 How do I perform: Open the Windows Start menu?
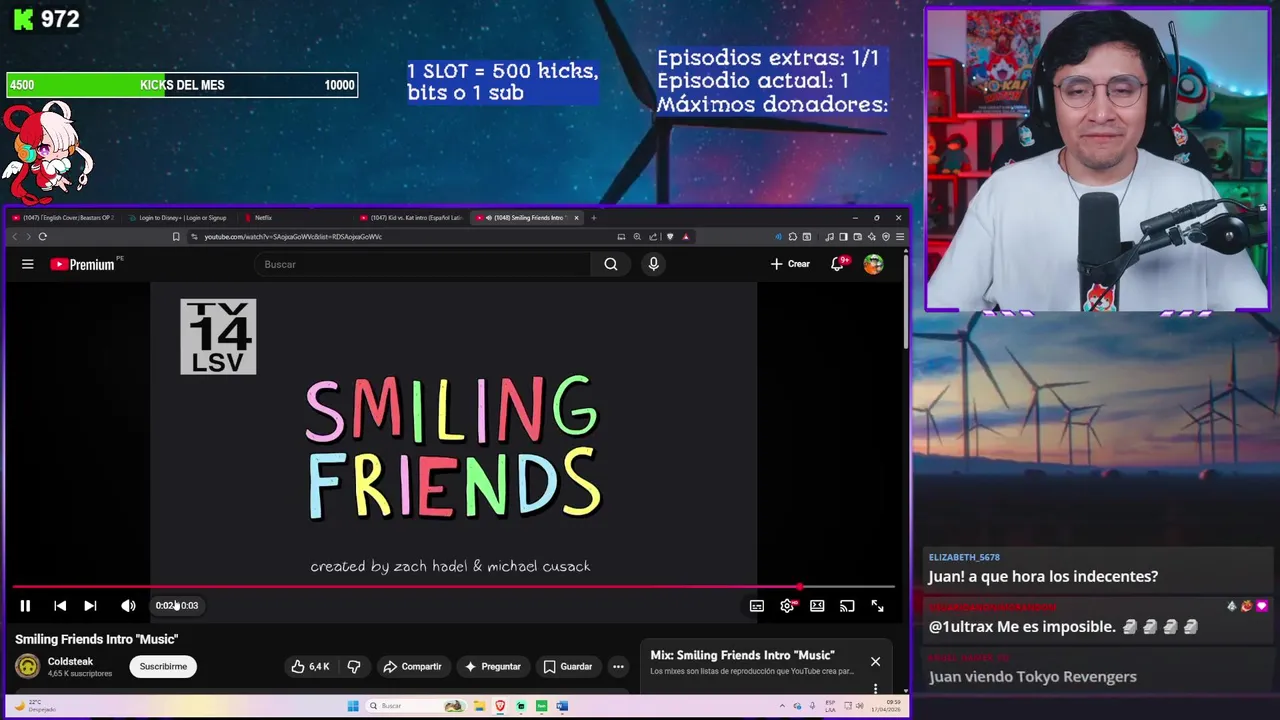coord(353,706)
